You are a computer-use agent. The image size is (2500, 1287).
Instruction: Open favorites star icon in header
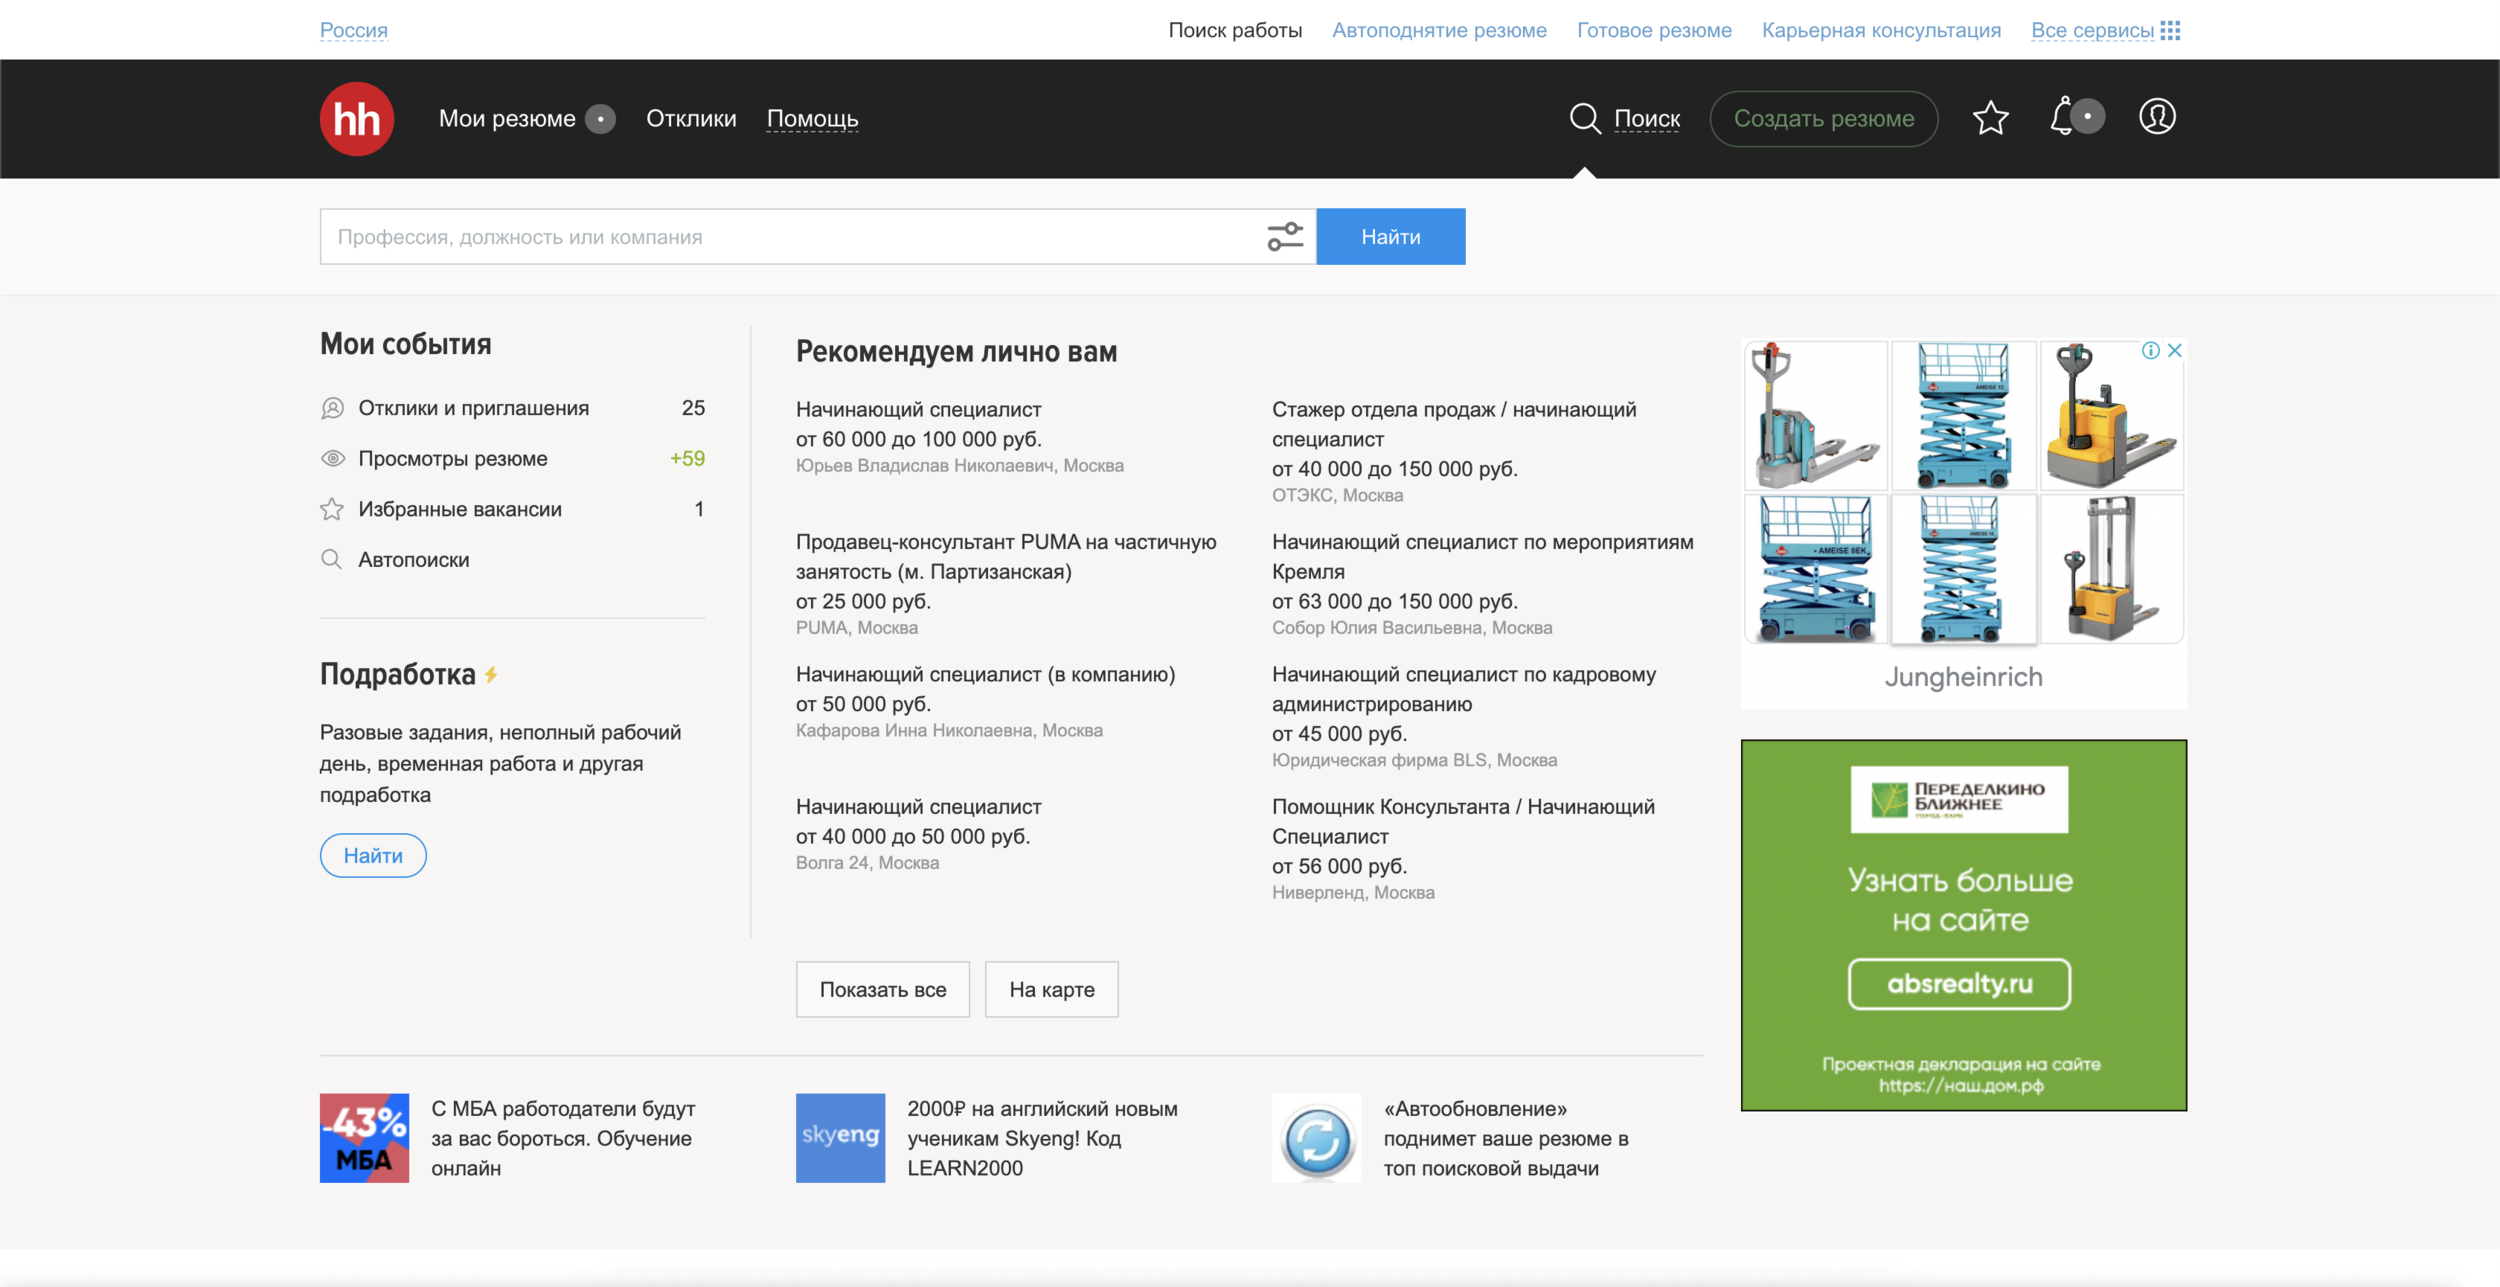(x=1990, y=118)
